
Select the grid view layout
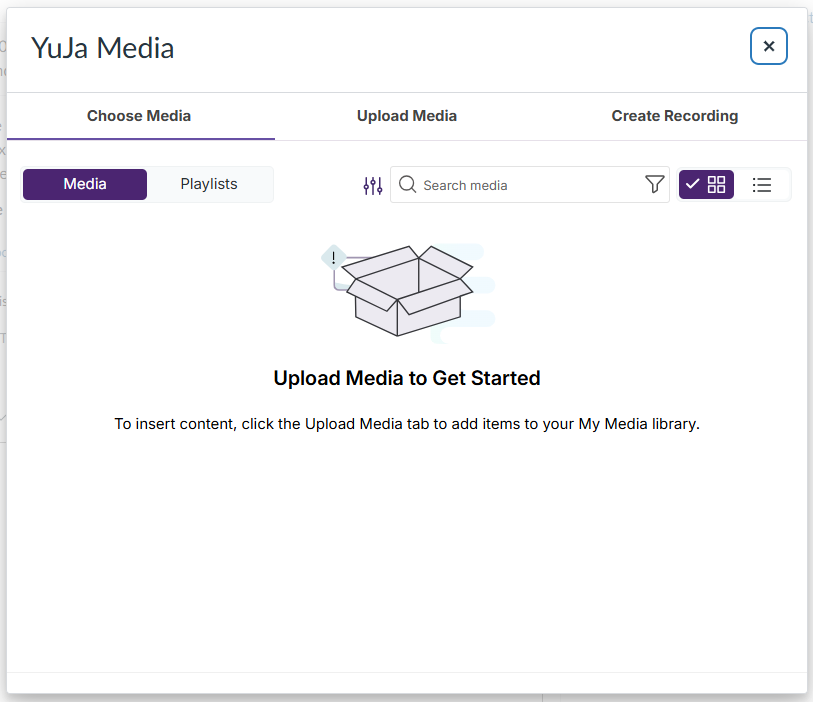pyautogui.click(x=706, y=184)
